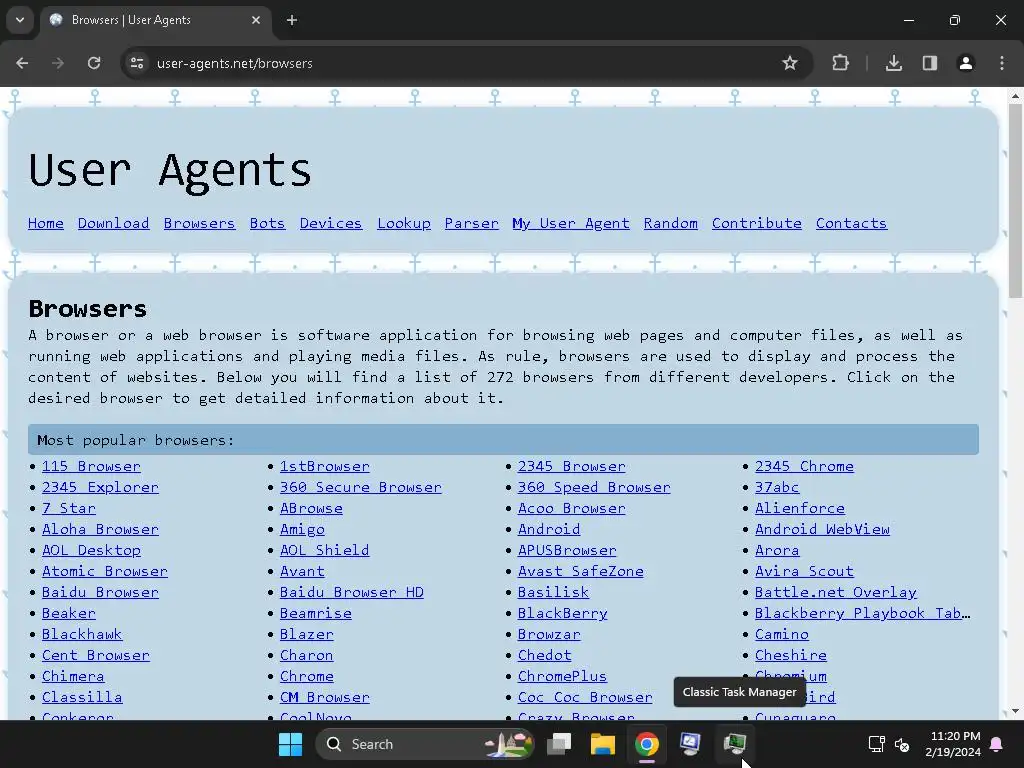Toggle the Chrome side panel
Screen dimensions: 1024x768
(930, 63)
